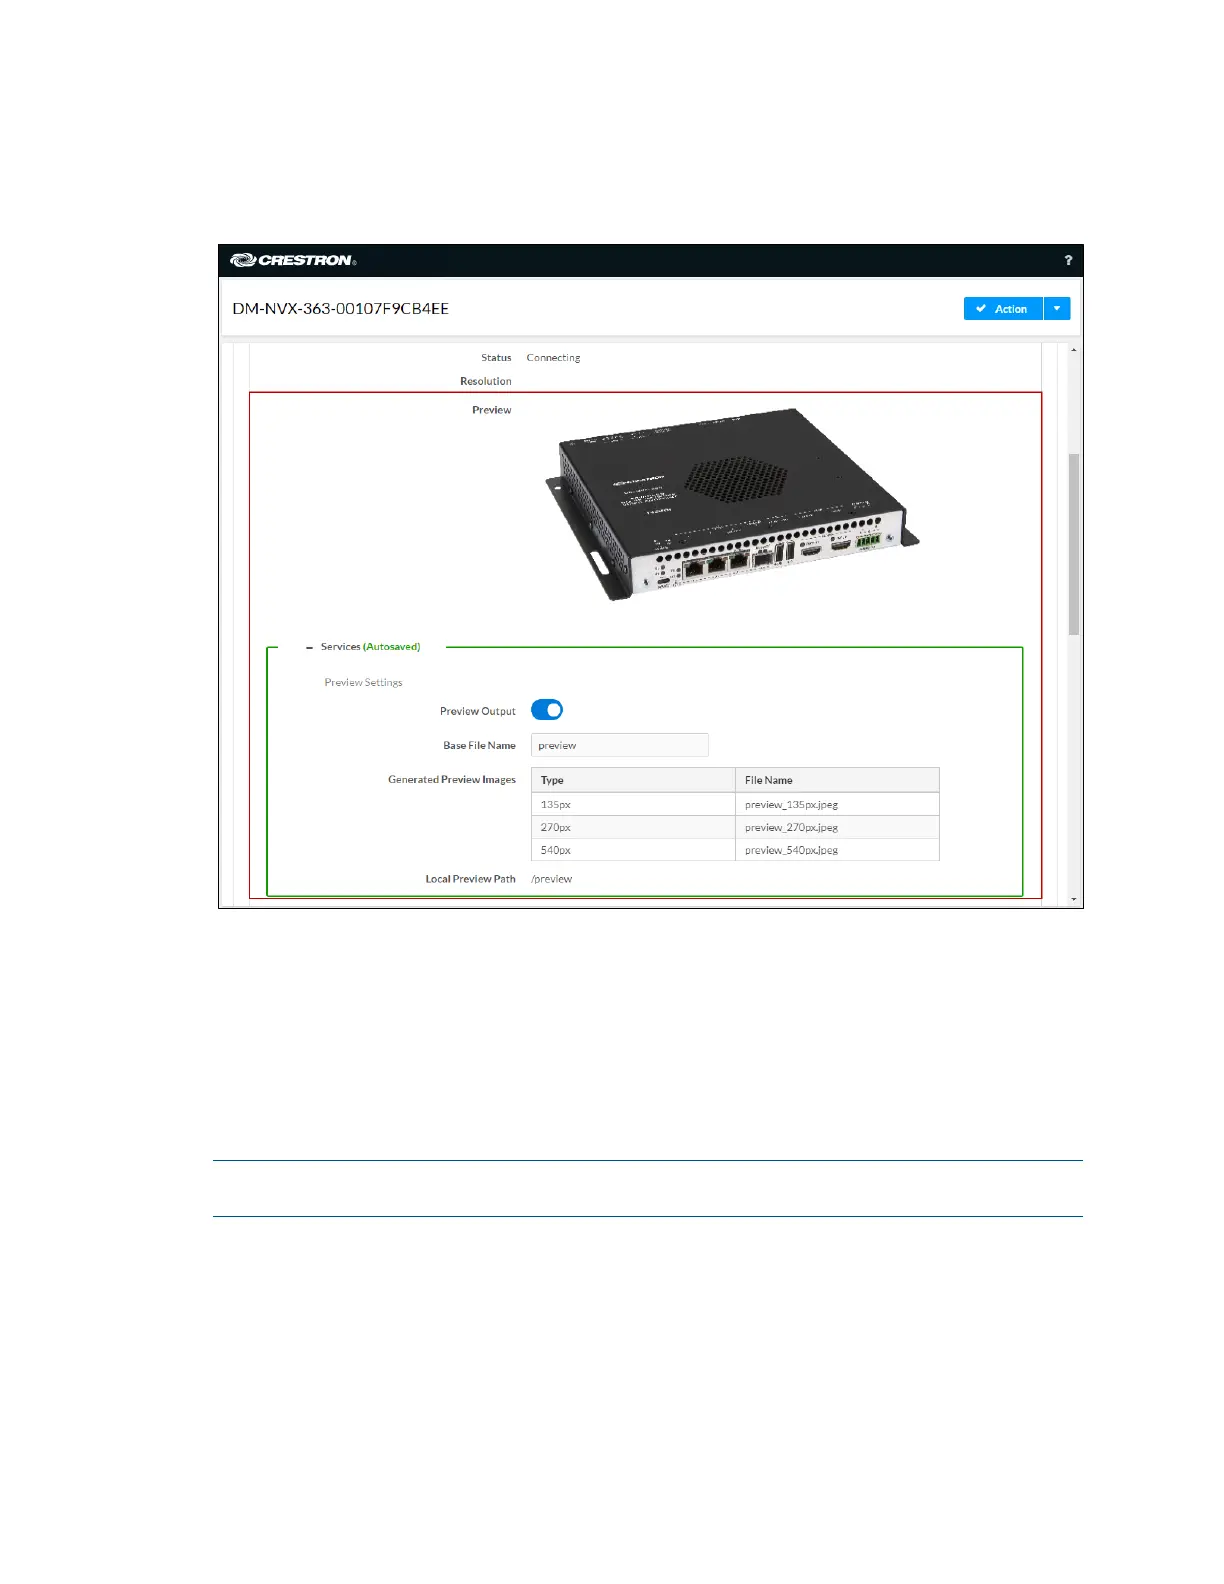
Task: Click the Resolution label
Action: click(486, 381)
